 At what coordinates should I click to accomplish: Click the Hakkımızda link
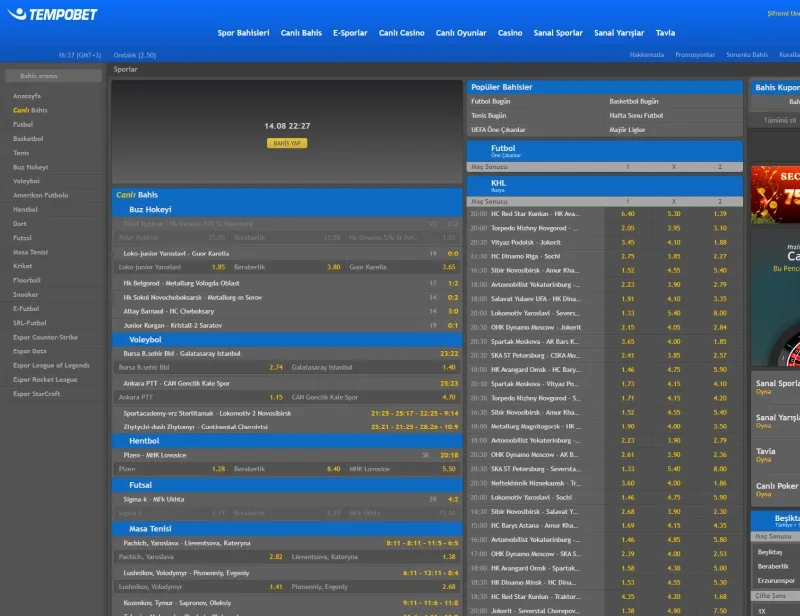646,55
